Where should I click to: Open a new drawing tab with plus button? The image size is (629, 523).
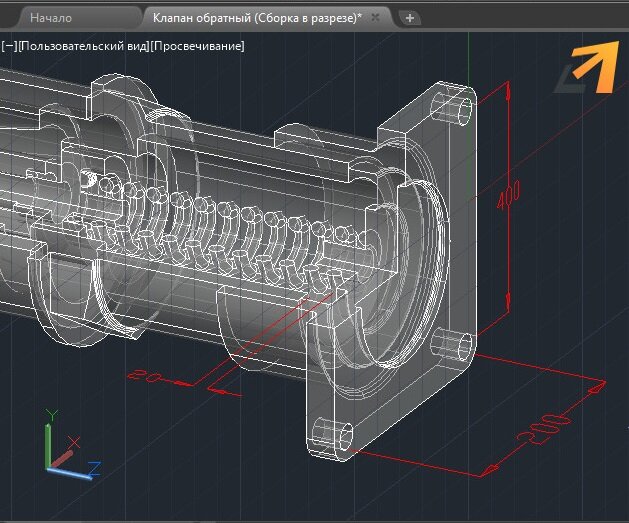pos(410,18)
